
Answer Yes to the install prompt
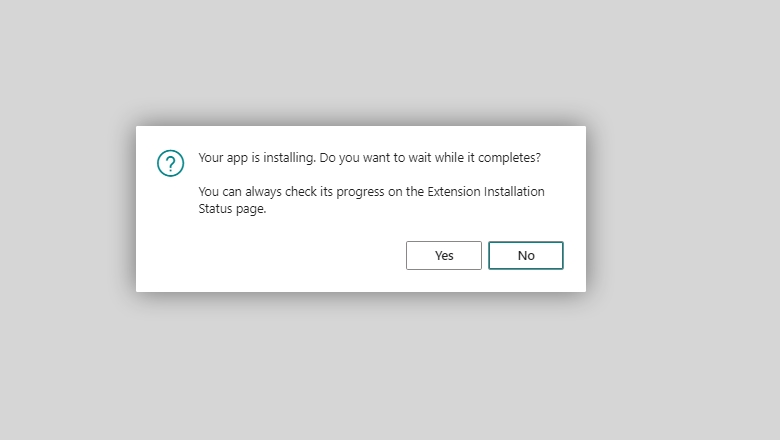pos(444,256)
